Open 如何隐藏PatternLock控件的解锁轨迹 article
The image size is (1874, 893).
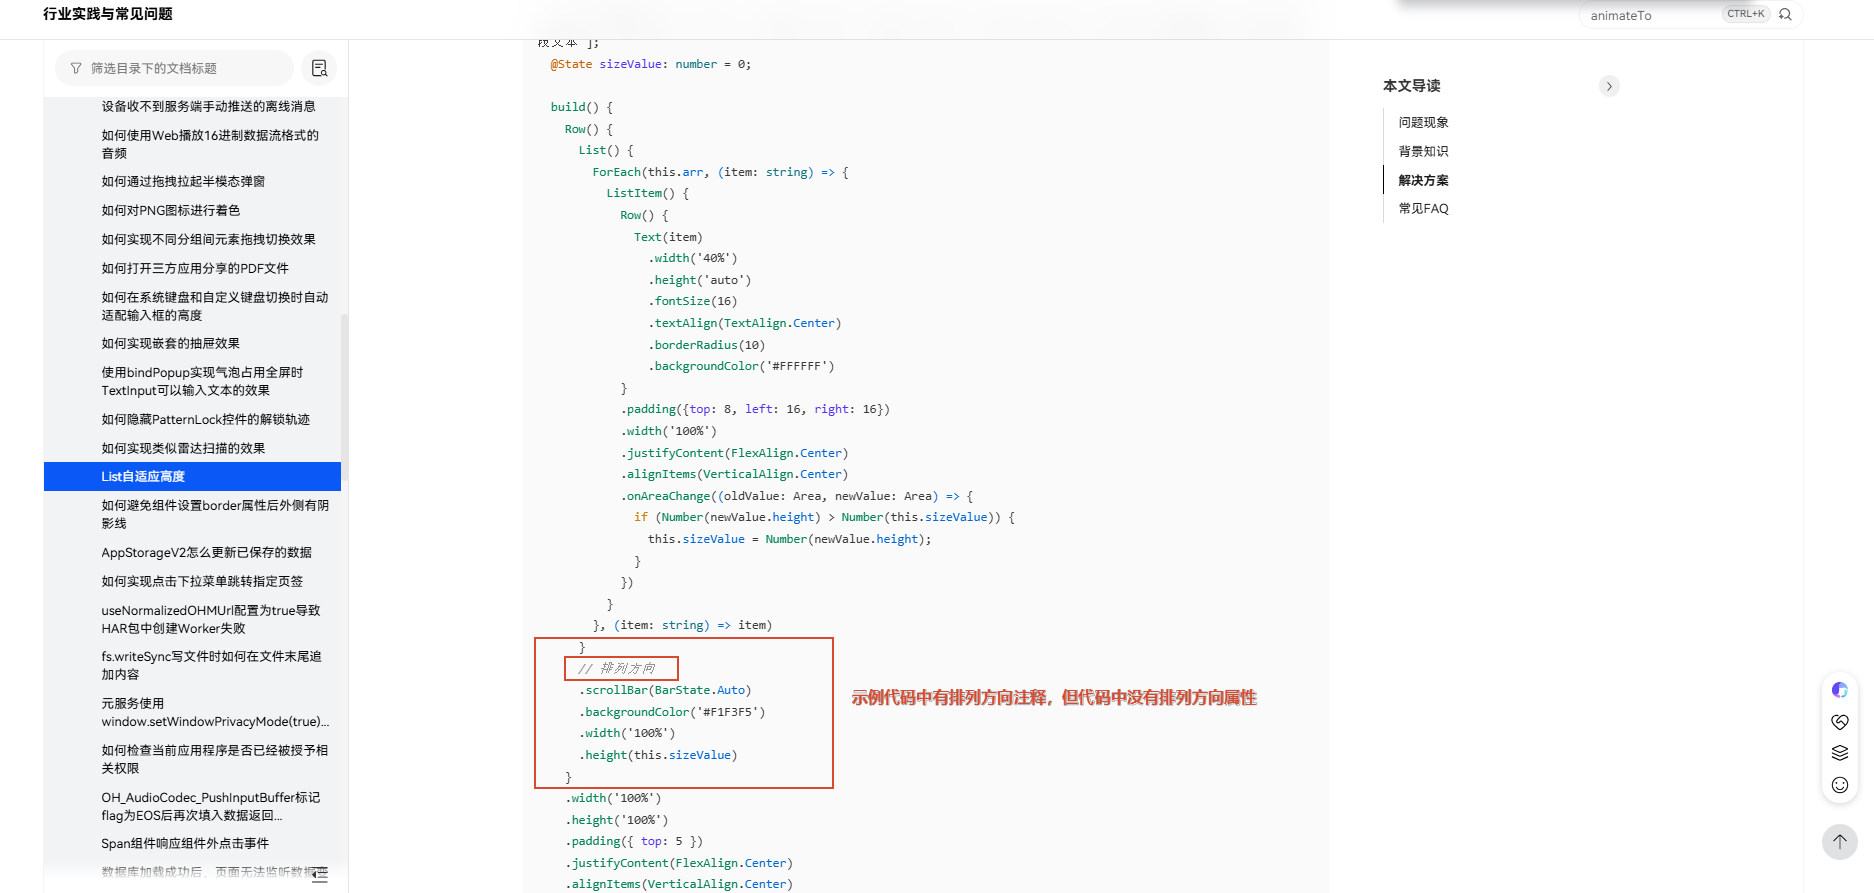[x=205, y=419]
